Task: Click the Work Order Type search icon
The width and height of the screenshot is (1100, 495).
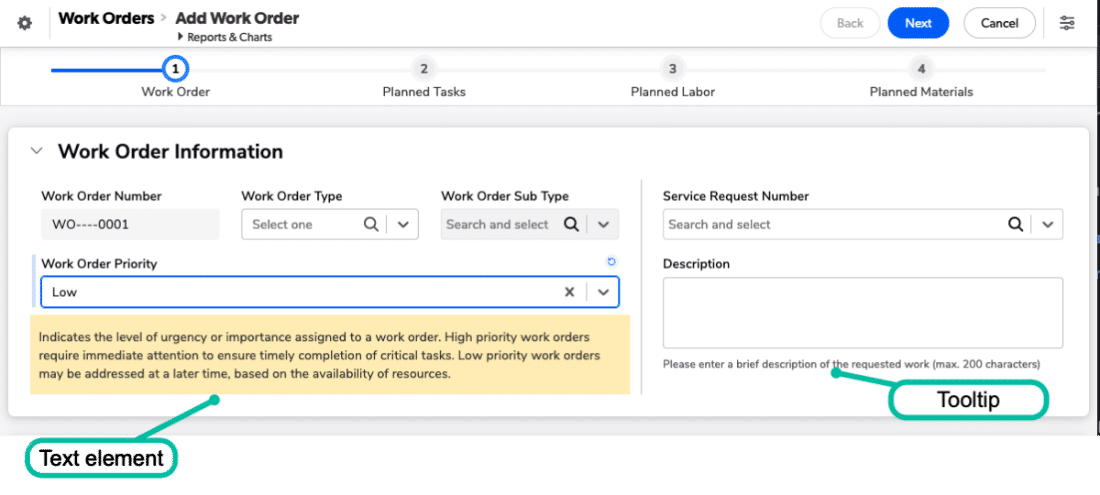Action: [x=371, y=225]
